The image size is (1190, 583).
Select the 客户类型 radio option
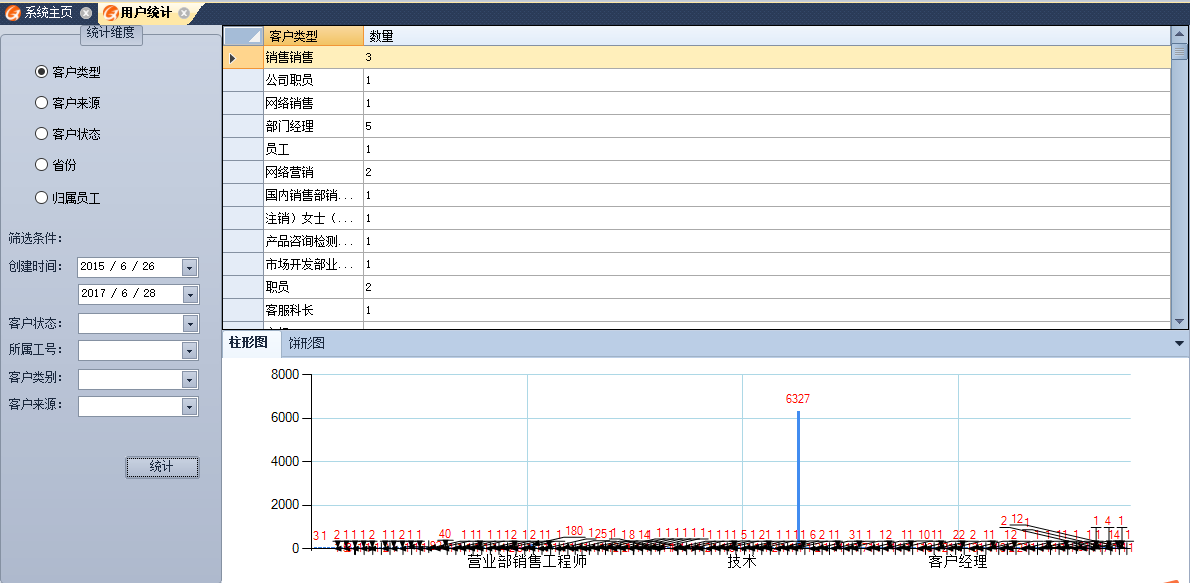tap(42, 72)
